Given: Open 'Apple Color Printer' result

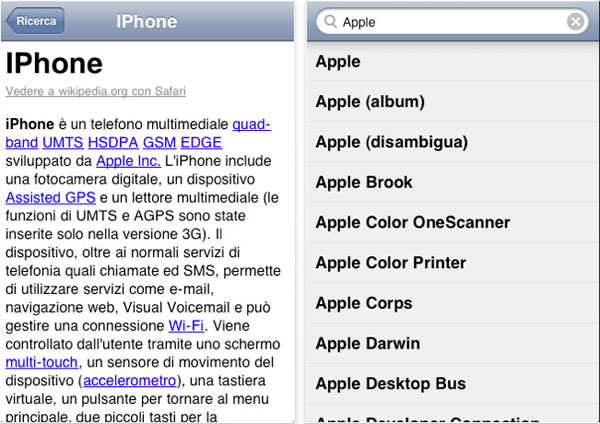Looking at the screenshot, I should point(453,263).
